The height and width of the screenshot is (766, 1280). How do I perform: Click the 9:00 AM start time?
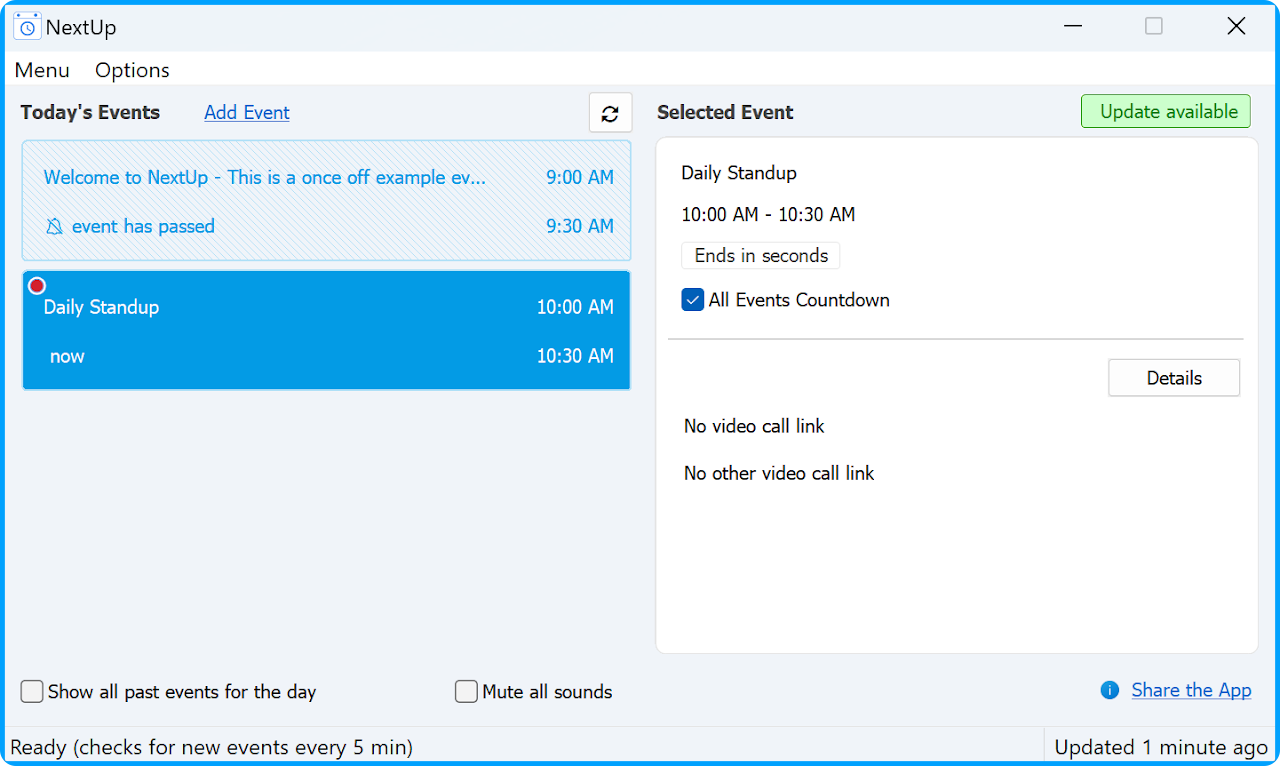(x=580, y=178)
